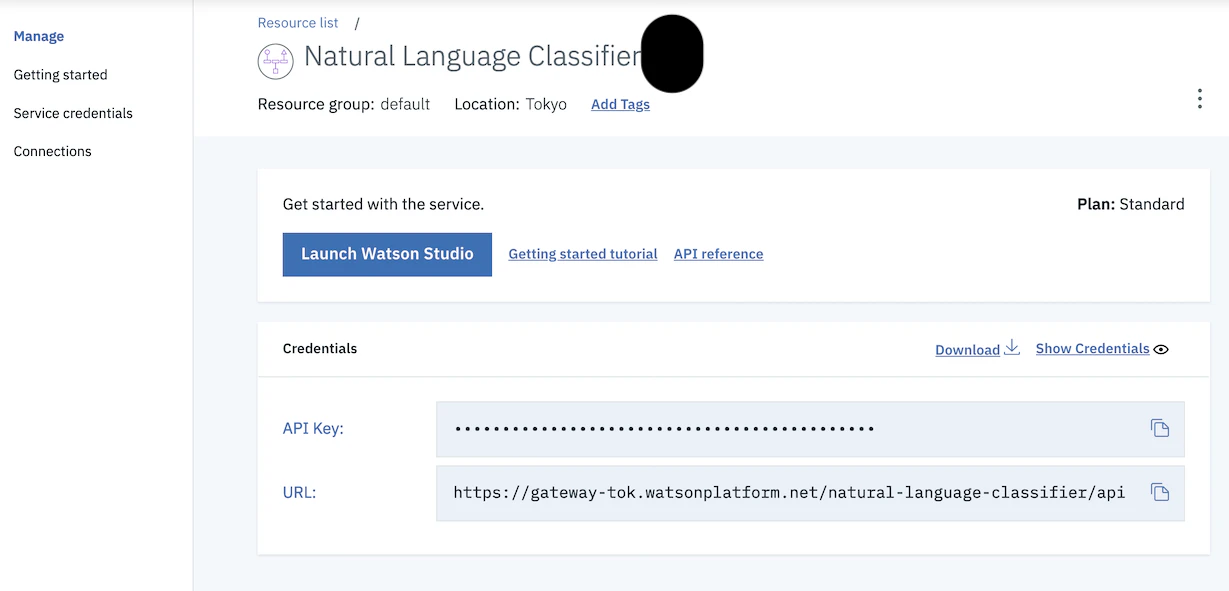
Task: Click the Natural Language Classifier title
Action: [x=472, y=56]
